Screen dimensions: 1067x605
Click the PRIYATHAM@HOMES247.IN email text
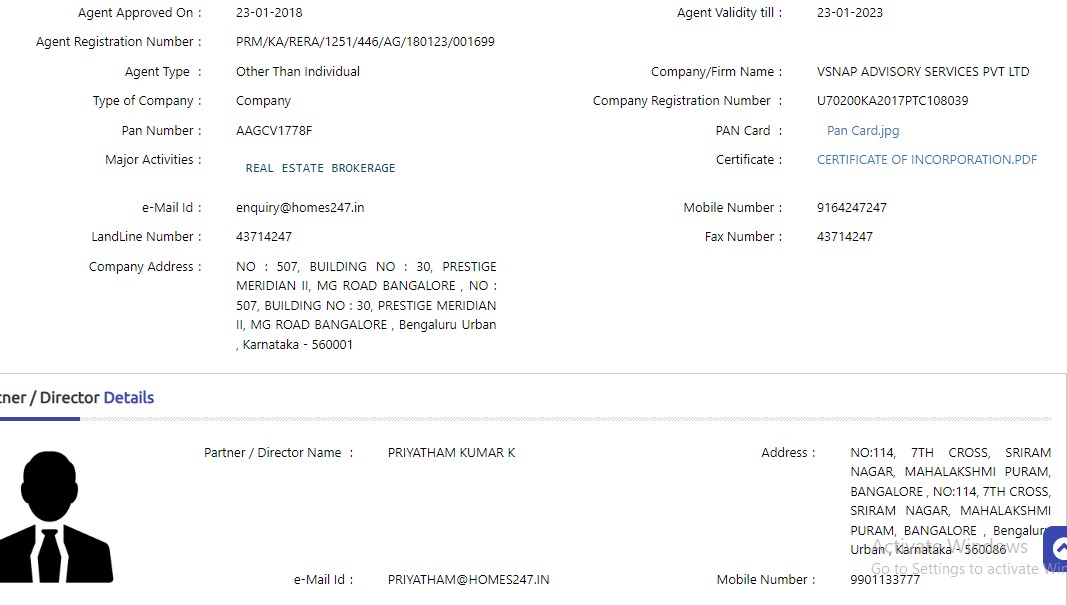pyautogui.click(x=468, y=580)
